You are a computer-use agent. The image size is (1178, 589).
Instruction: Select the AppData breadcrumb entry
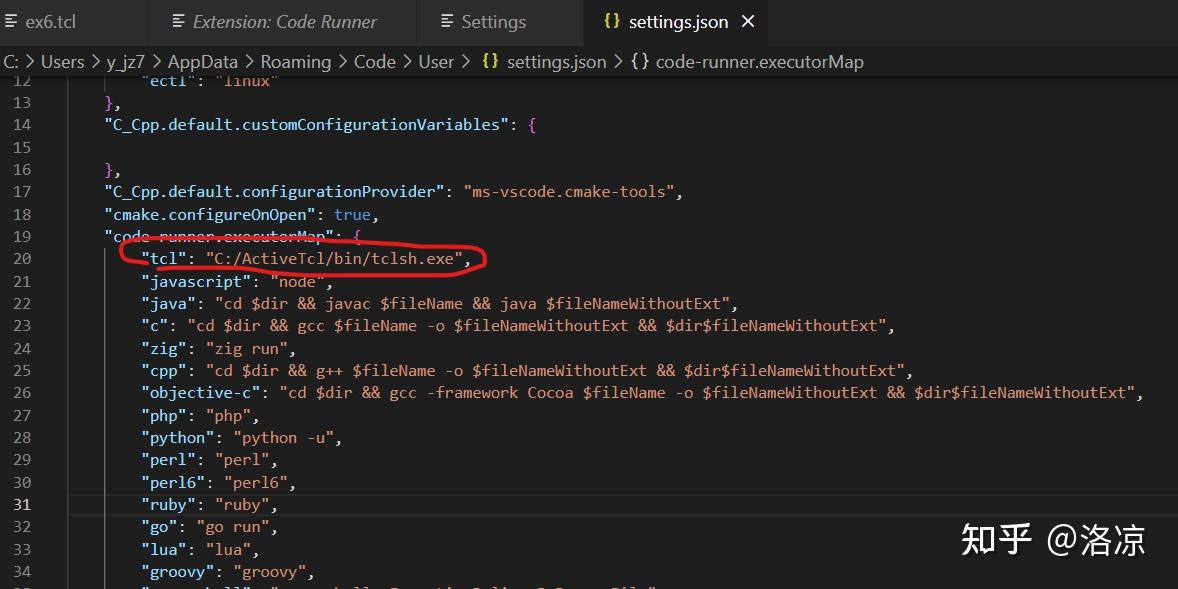(x=202, y=61)
